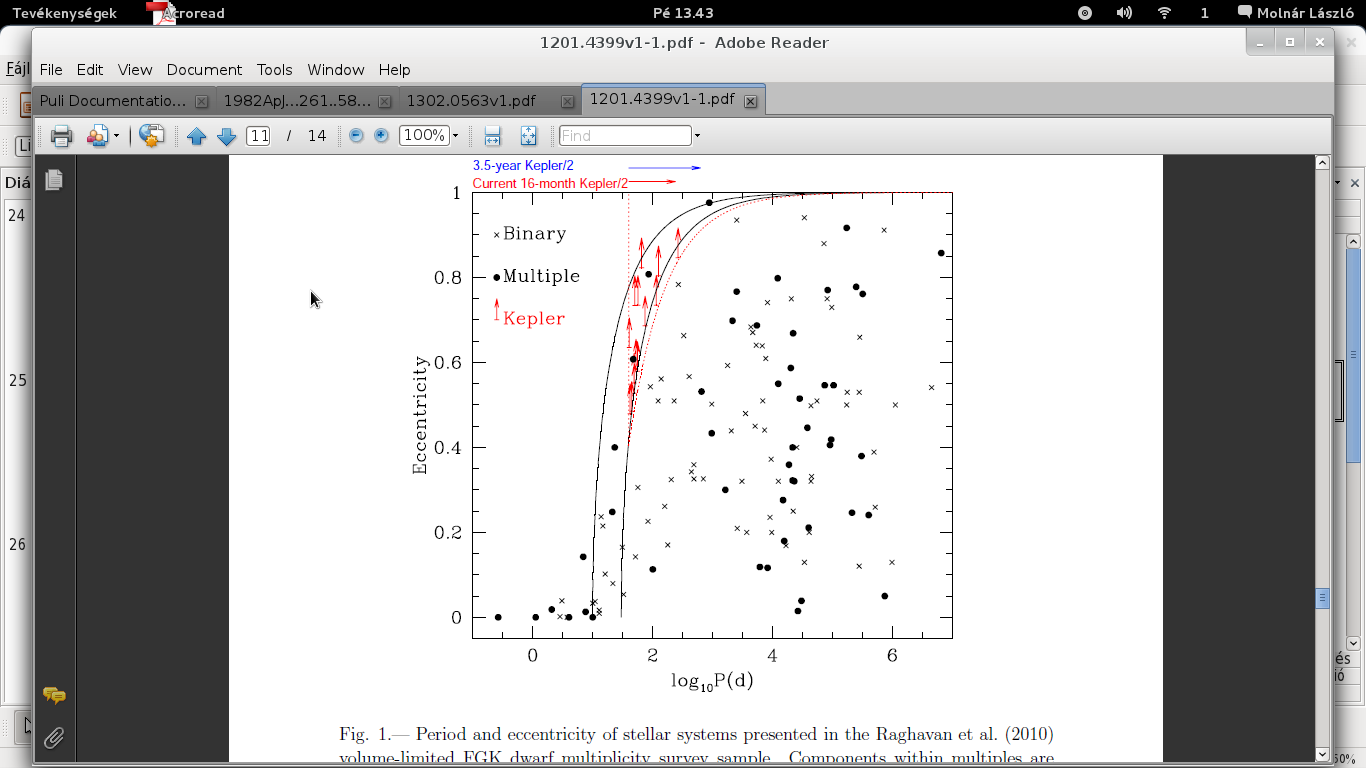This screenshot has width=1366, height=768.
Task: Zoom out with minus button
Action: (356, 135)
